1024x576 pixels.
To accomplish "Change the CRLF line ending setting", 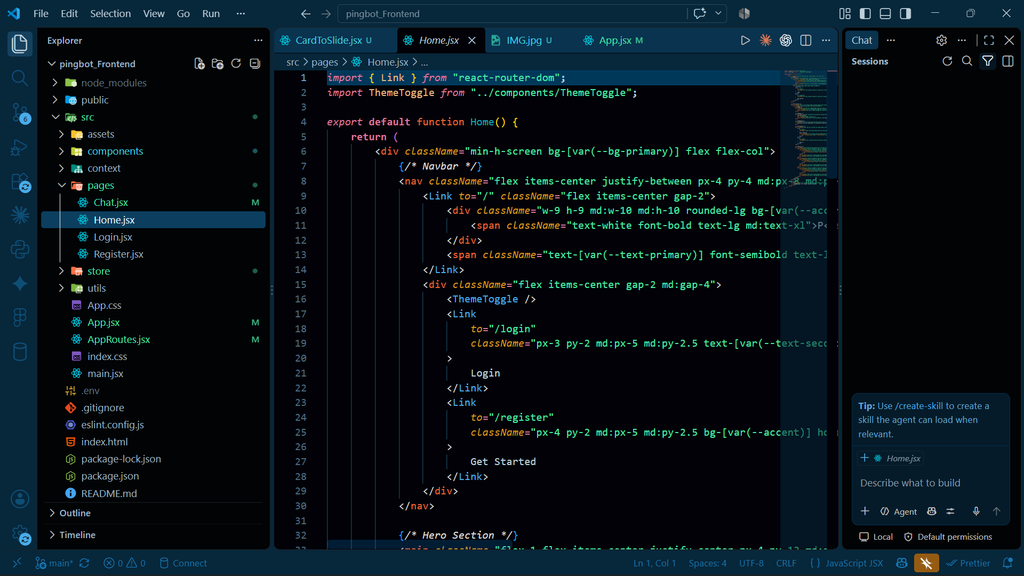I will 786,563.
